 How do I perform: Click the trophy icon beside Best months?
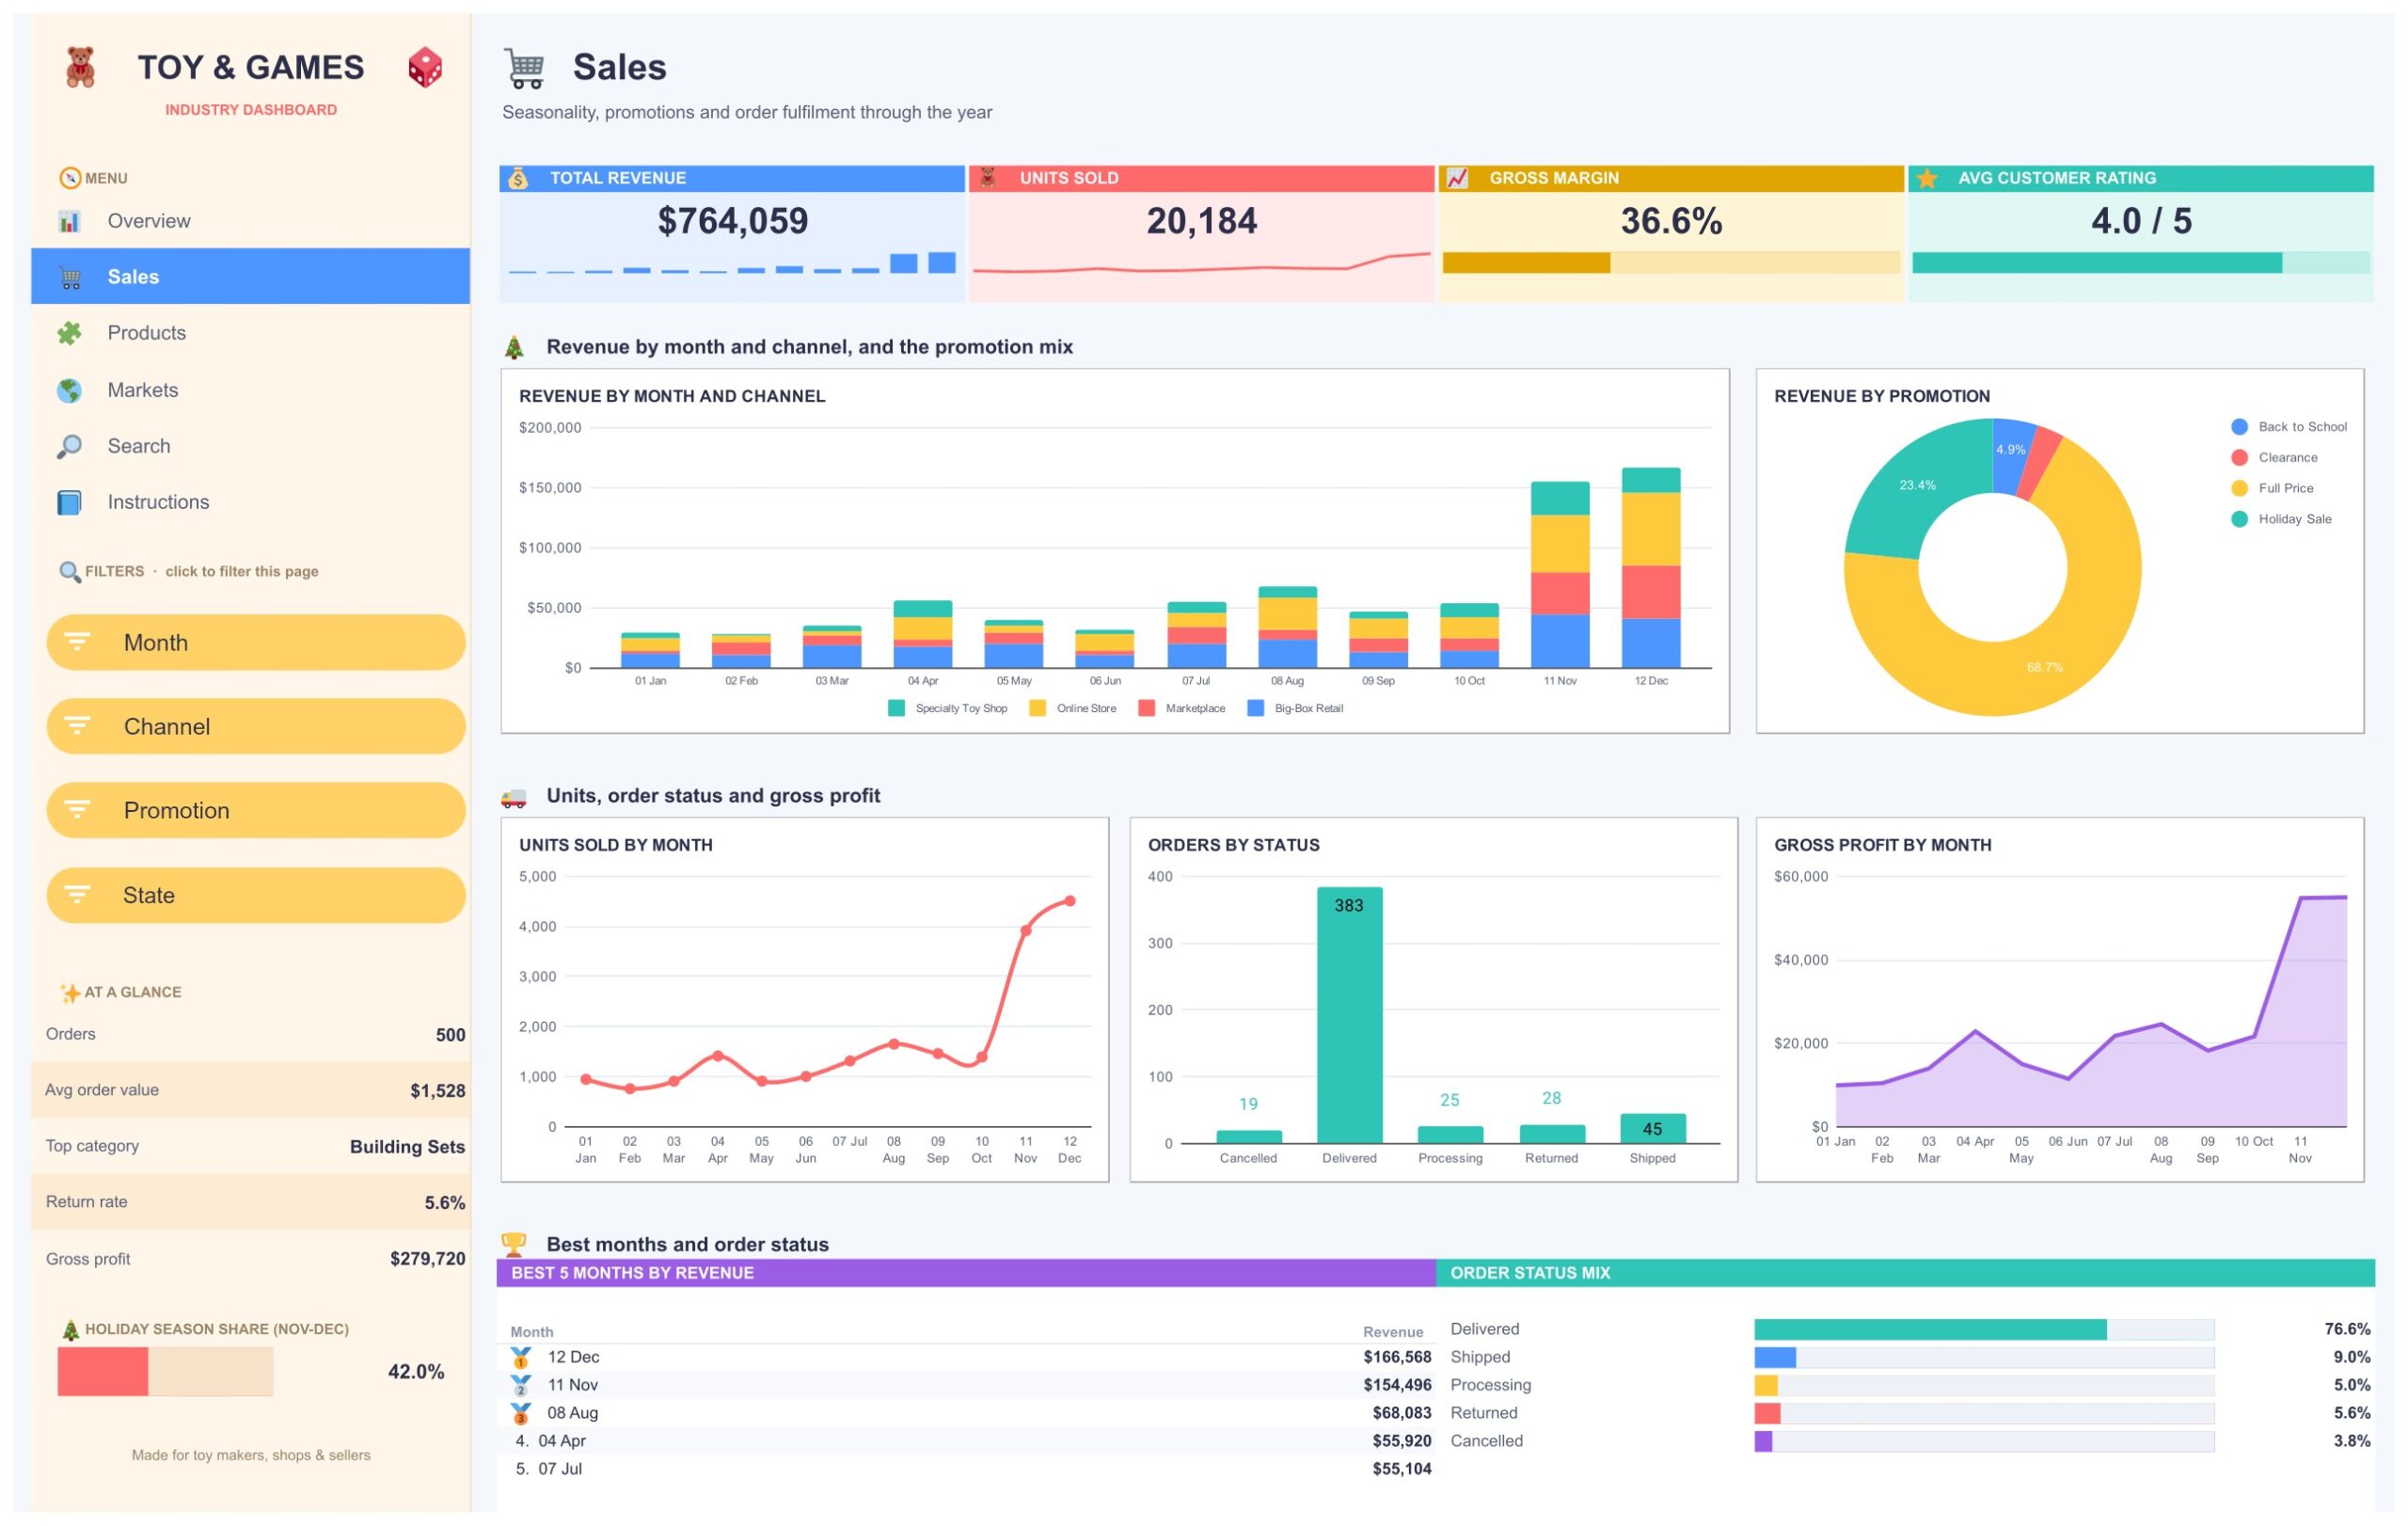pos(514,1244)
